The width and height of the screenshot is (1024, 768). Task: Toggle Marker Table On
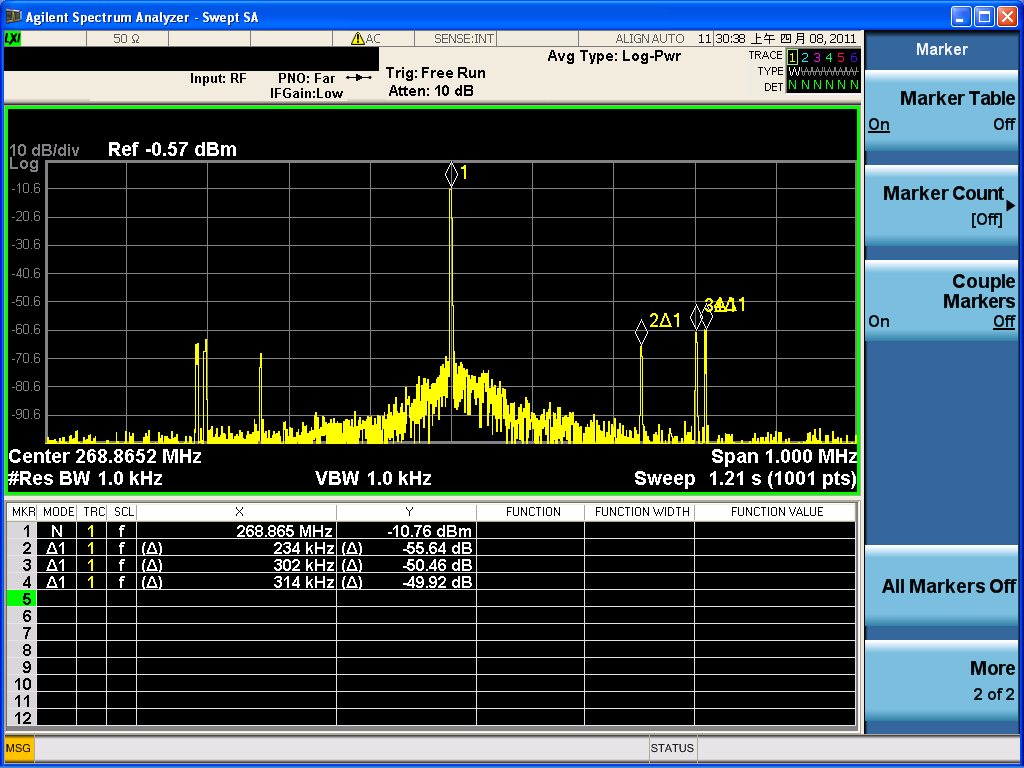pos(879,125)
